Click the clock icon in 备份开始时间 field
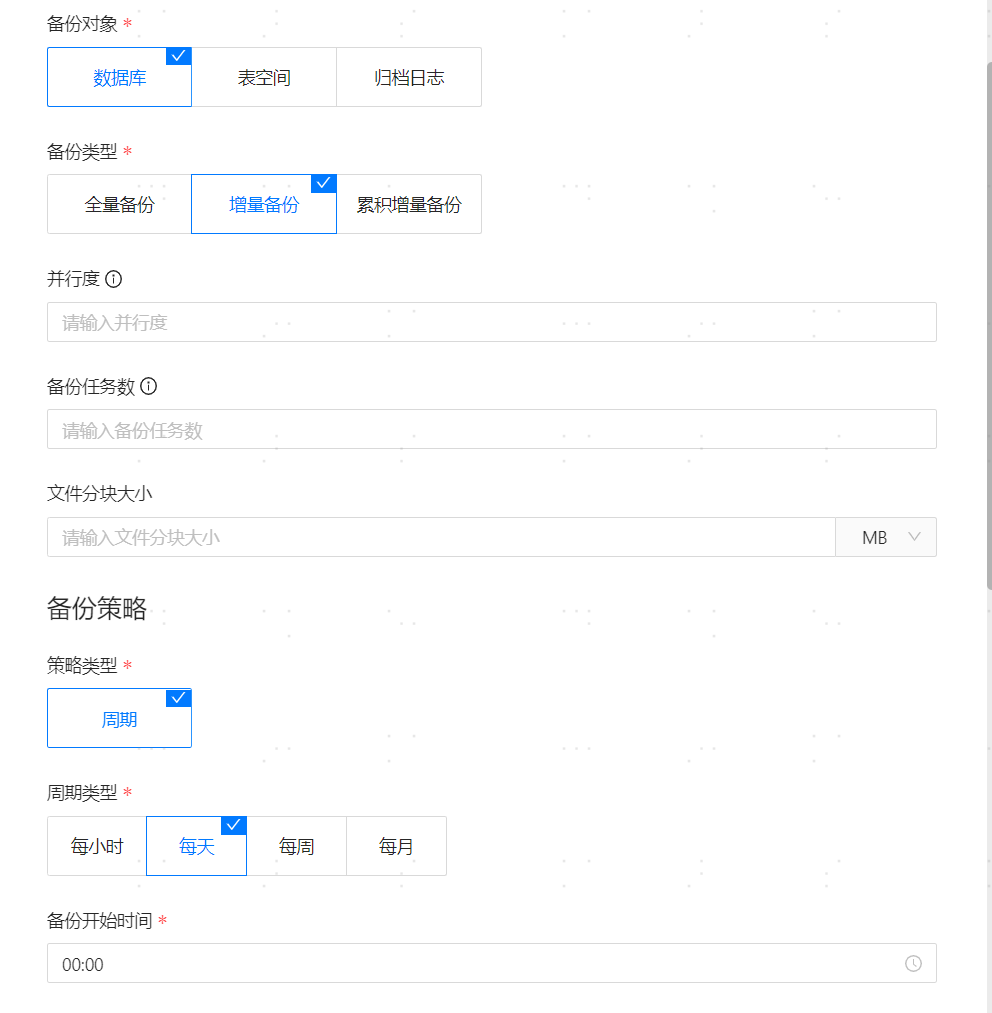 913,963
